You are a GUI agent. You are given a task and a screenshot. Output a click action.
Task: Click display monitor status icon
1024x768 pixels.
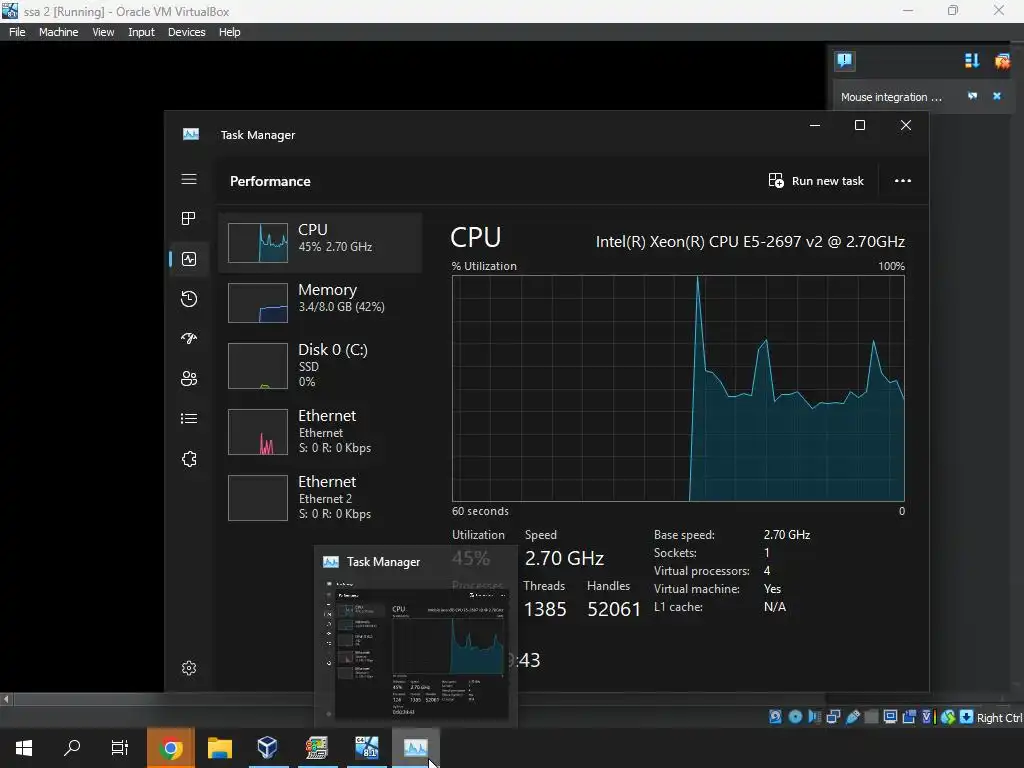(x=890, y=716)
